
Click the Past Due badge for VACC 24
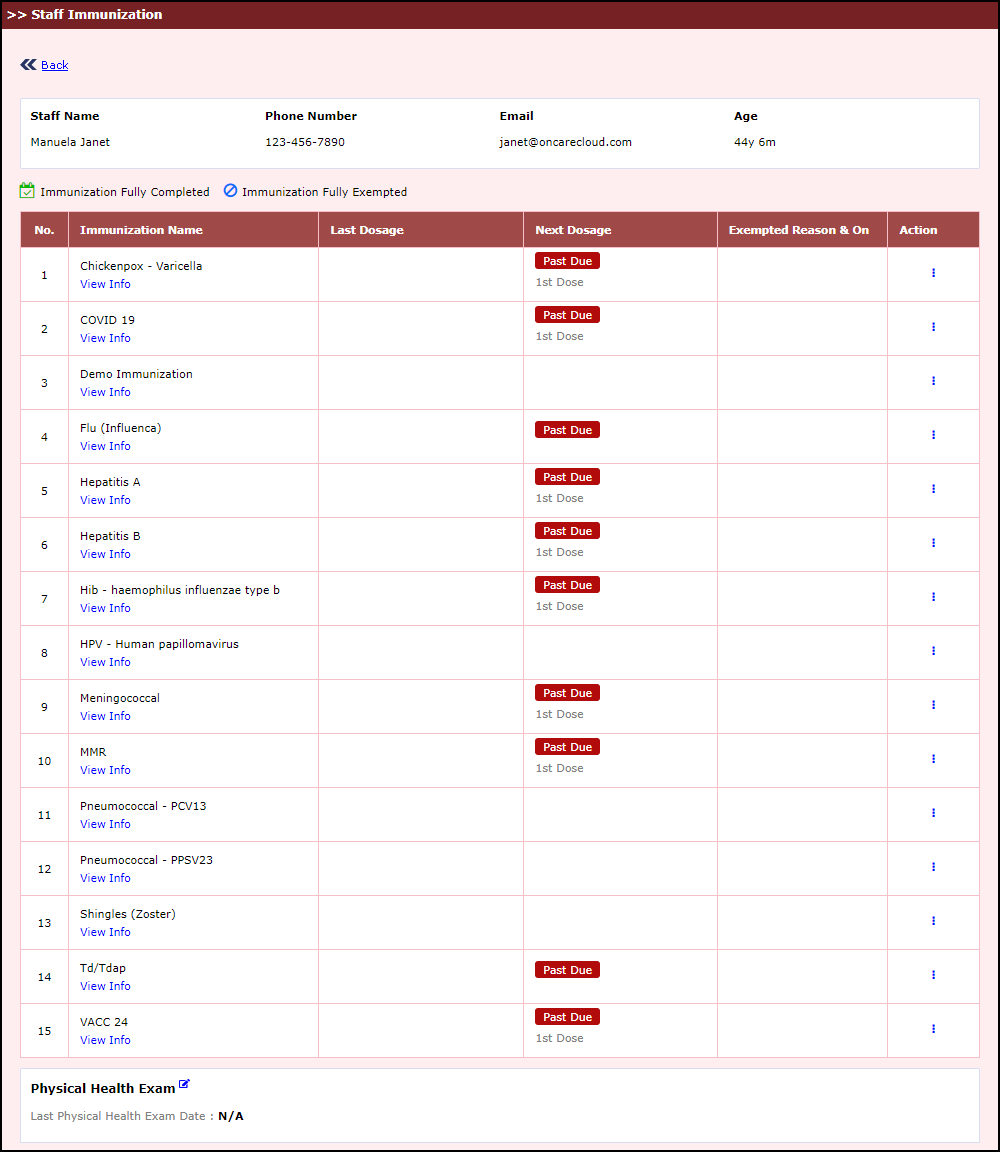point(567,1017)
